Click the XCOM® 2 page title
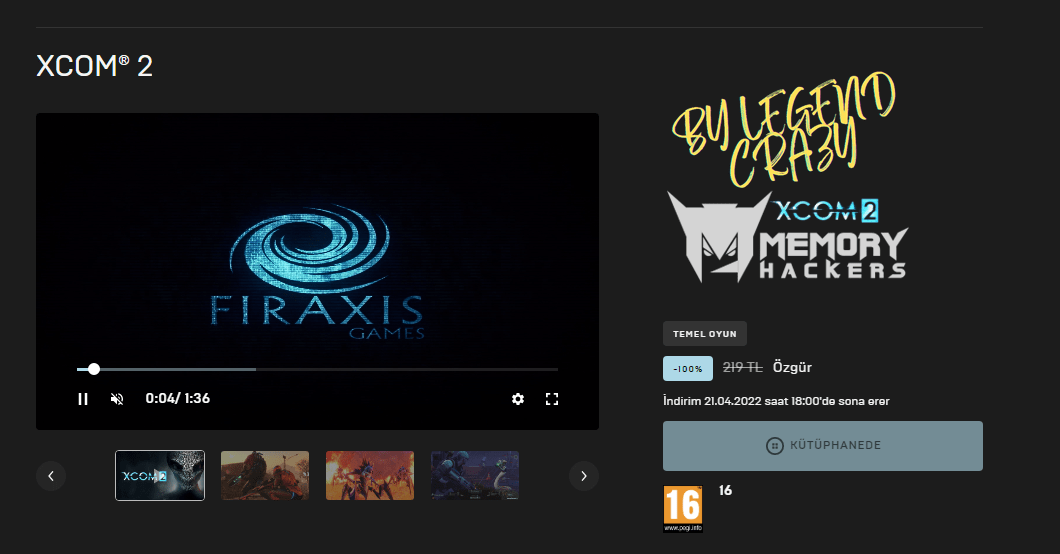The height and width of the screenshot is (554, 1060). (x=94, y=66)
